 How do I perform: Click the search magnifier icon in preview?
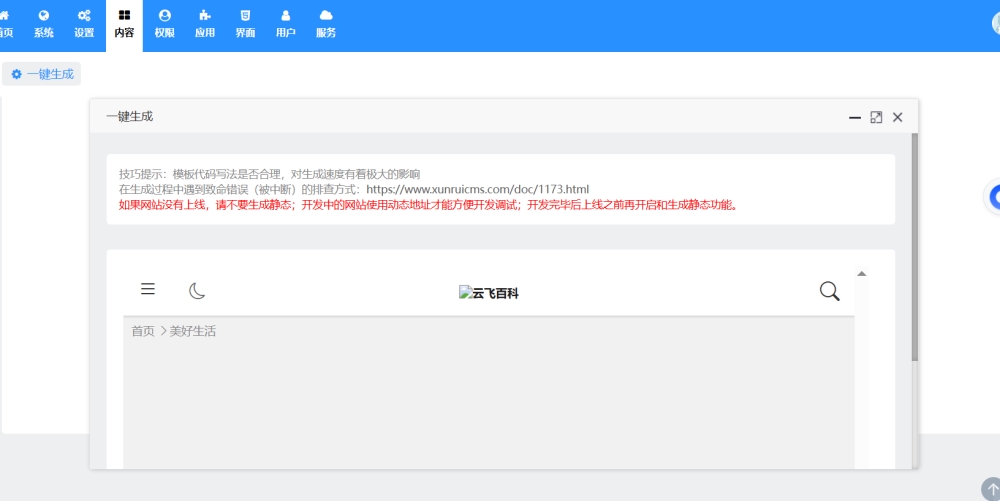pos(830,291)
